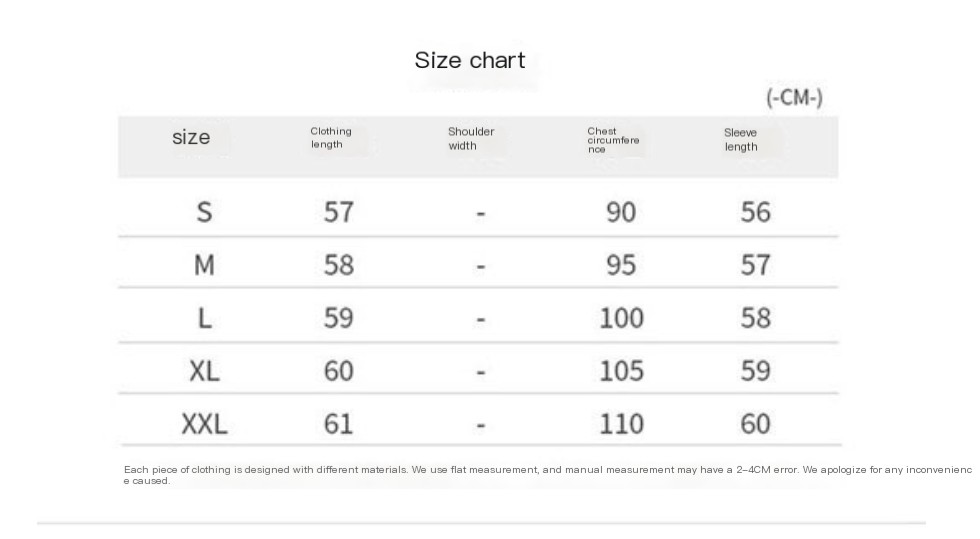Click the "Shoulder width" column header

470,138
